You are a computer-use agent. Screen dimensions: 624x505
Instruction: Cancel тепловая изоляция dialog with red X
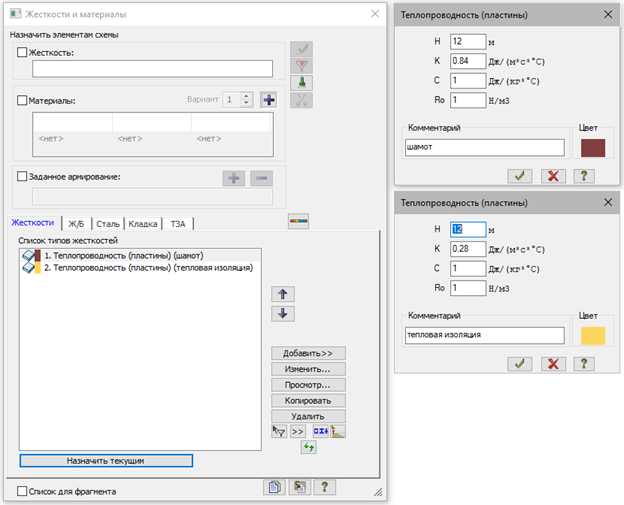tap(552, 364)
